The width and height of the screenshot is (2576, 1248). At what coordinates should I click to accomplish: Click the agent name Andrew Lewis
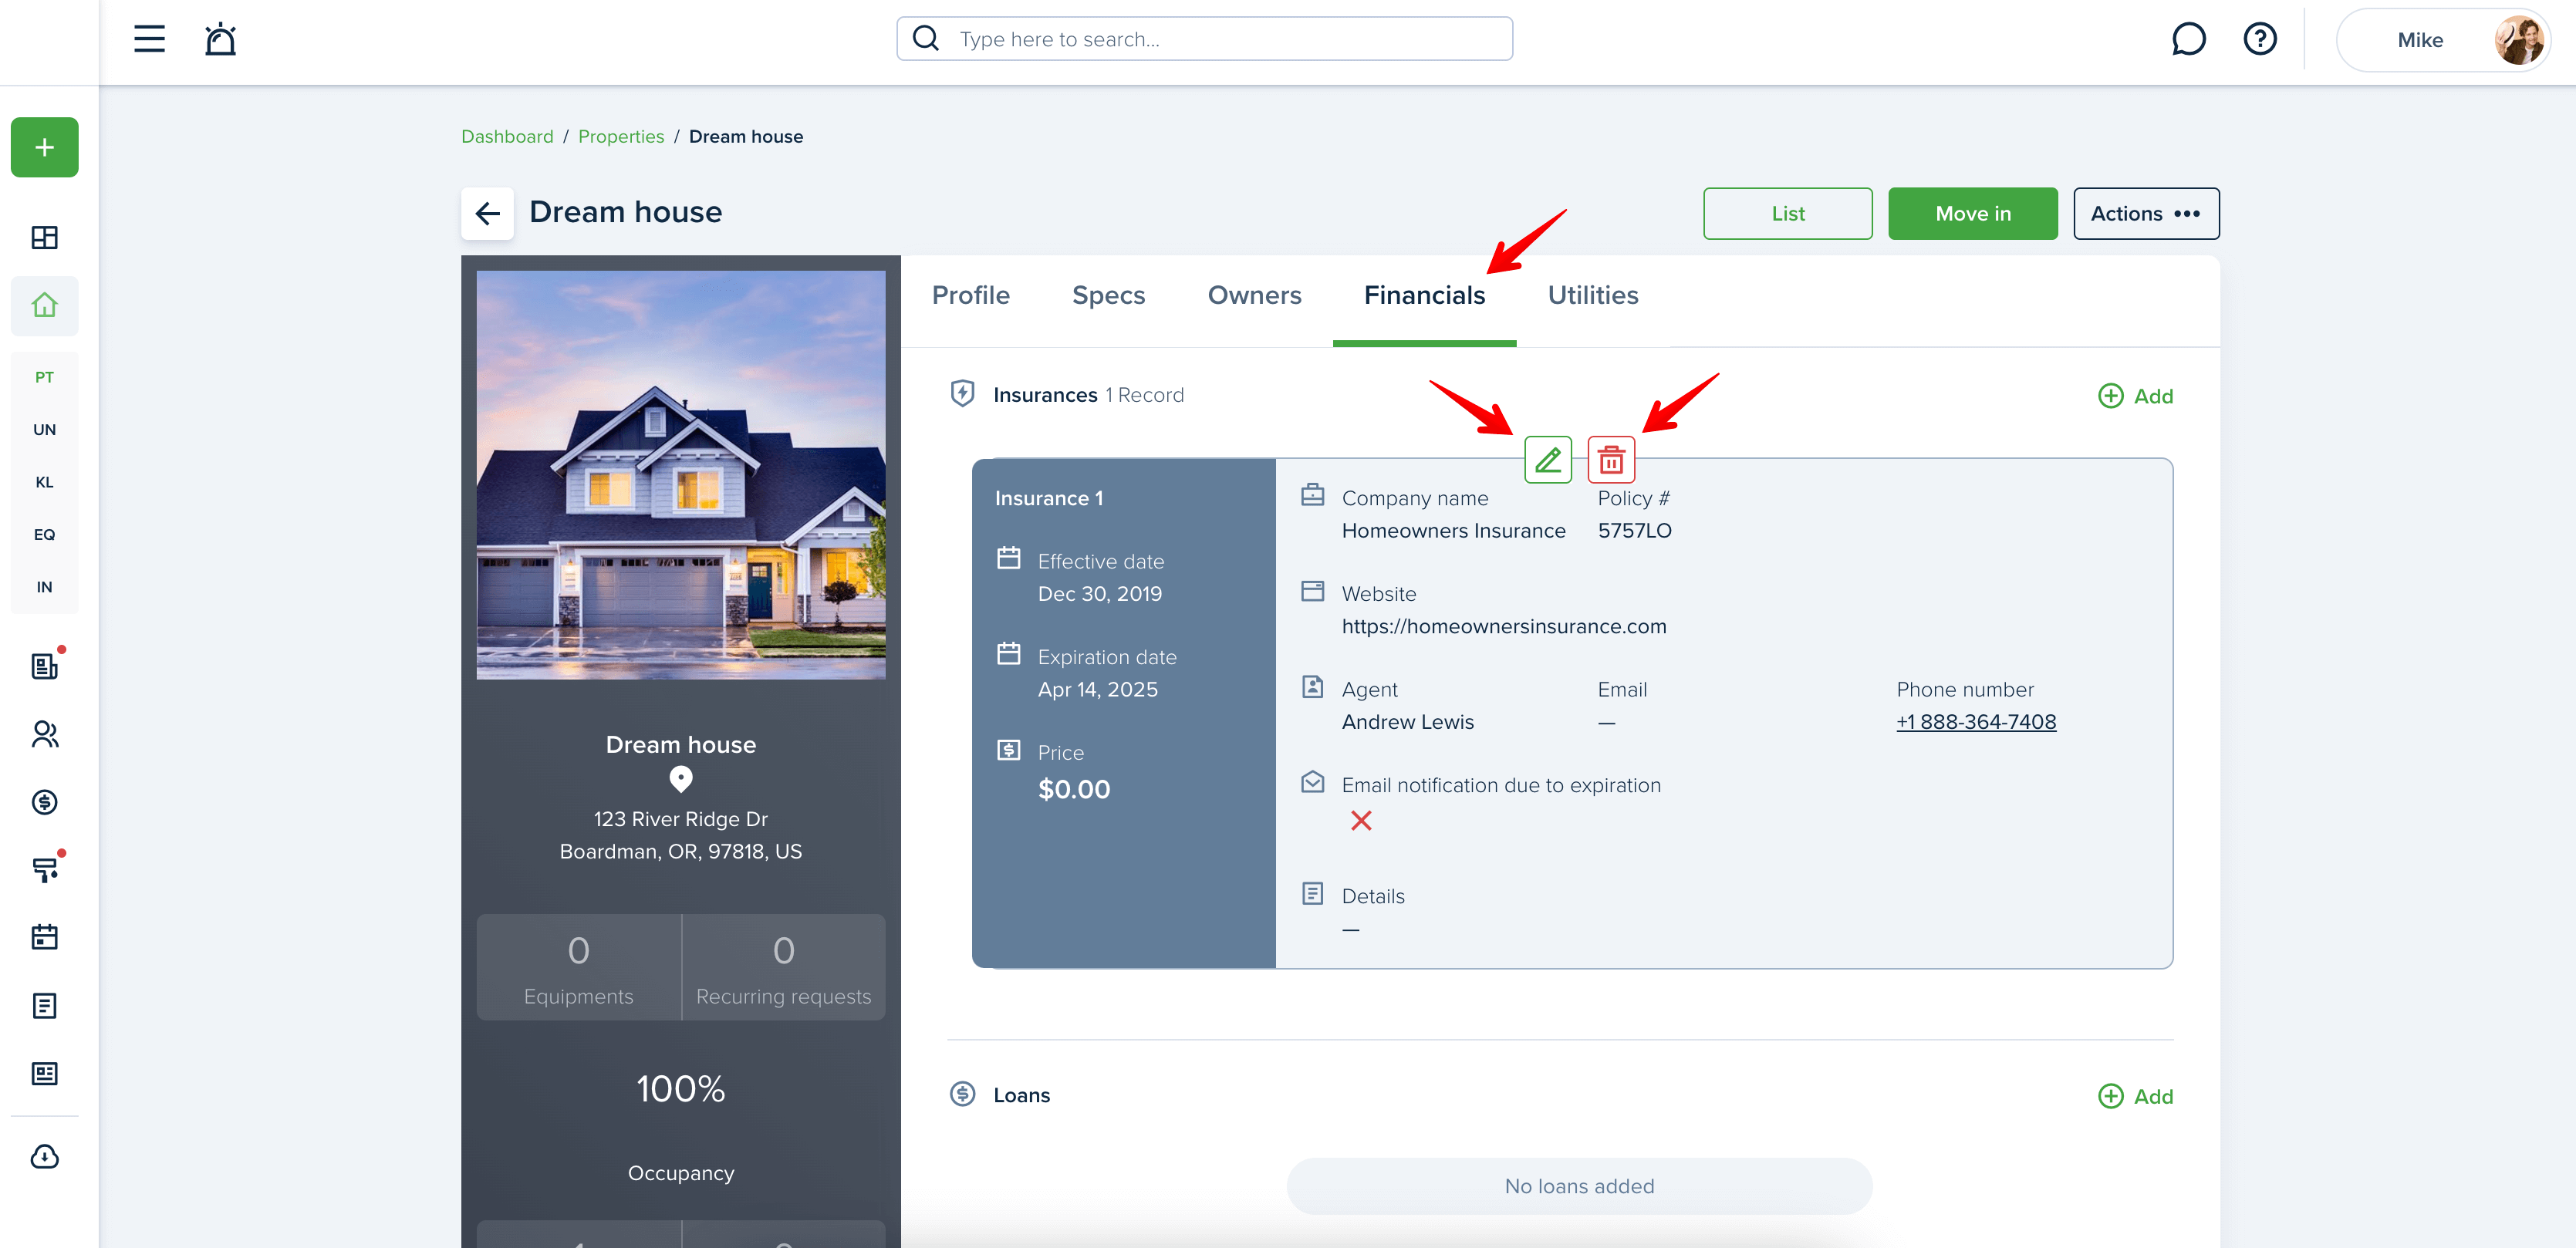click(x=1407, y=722)
